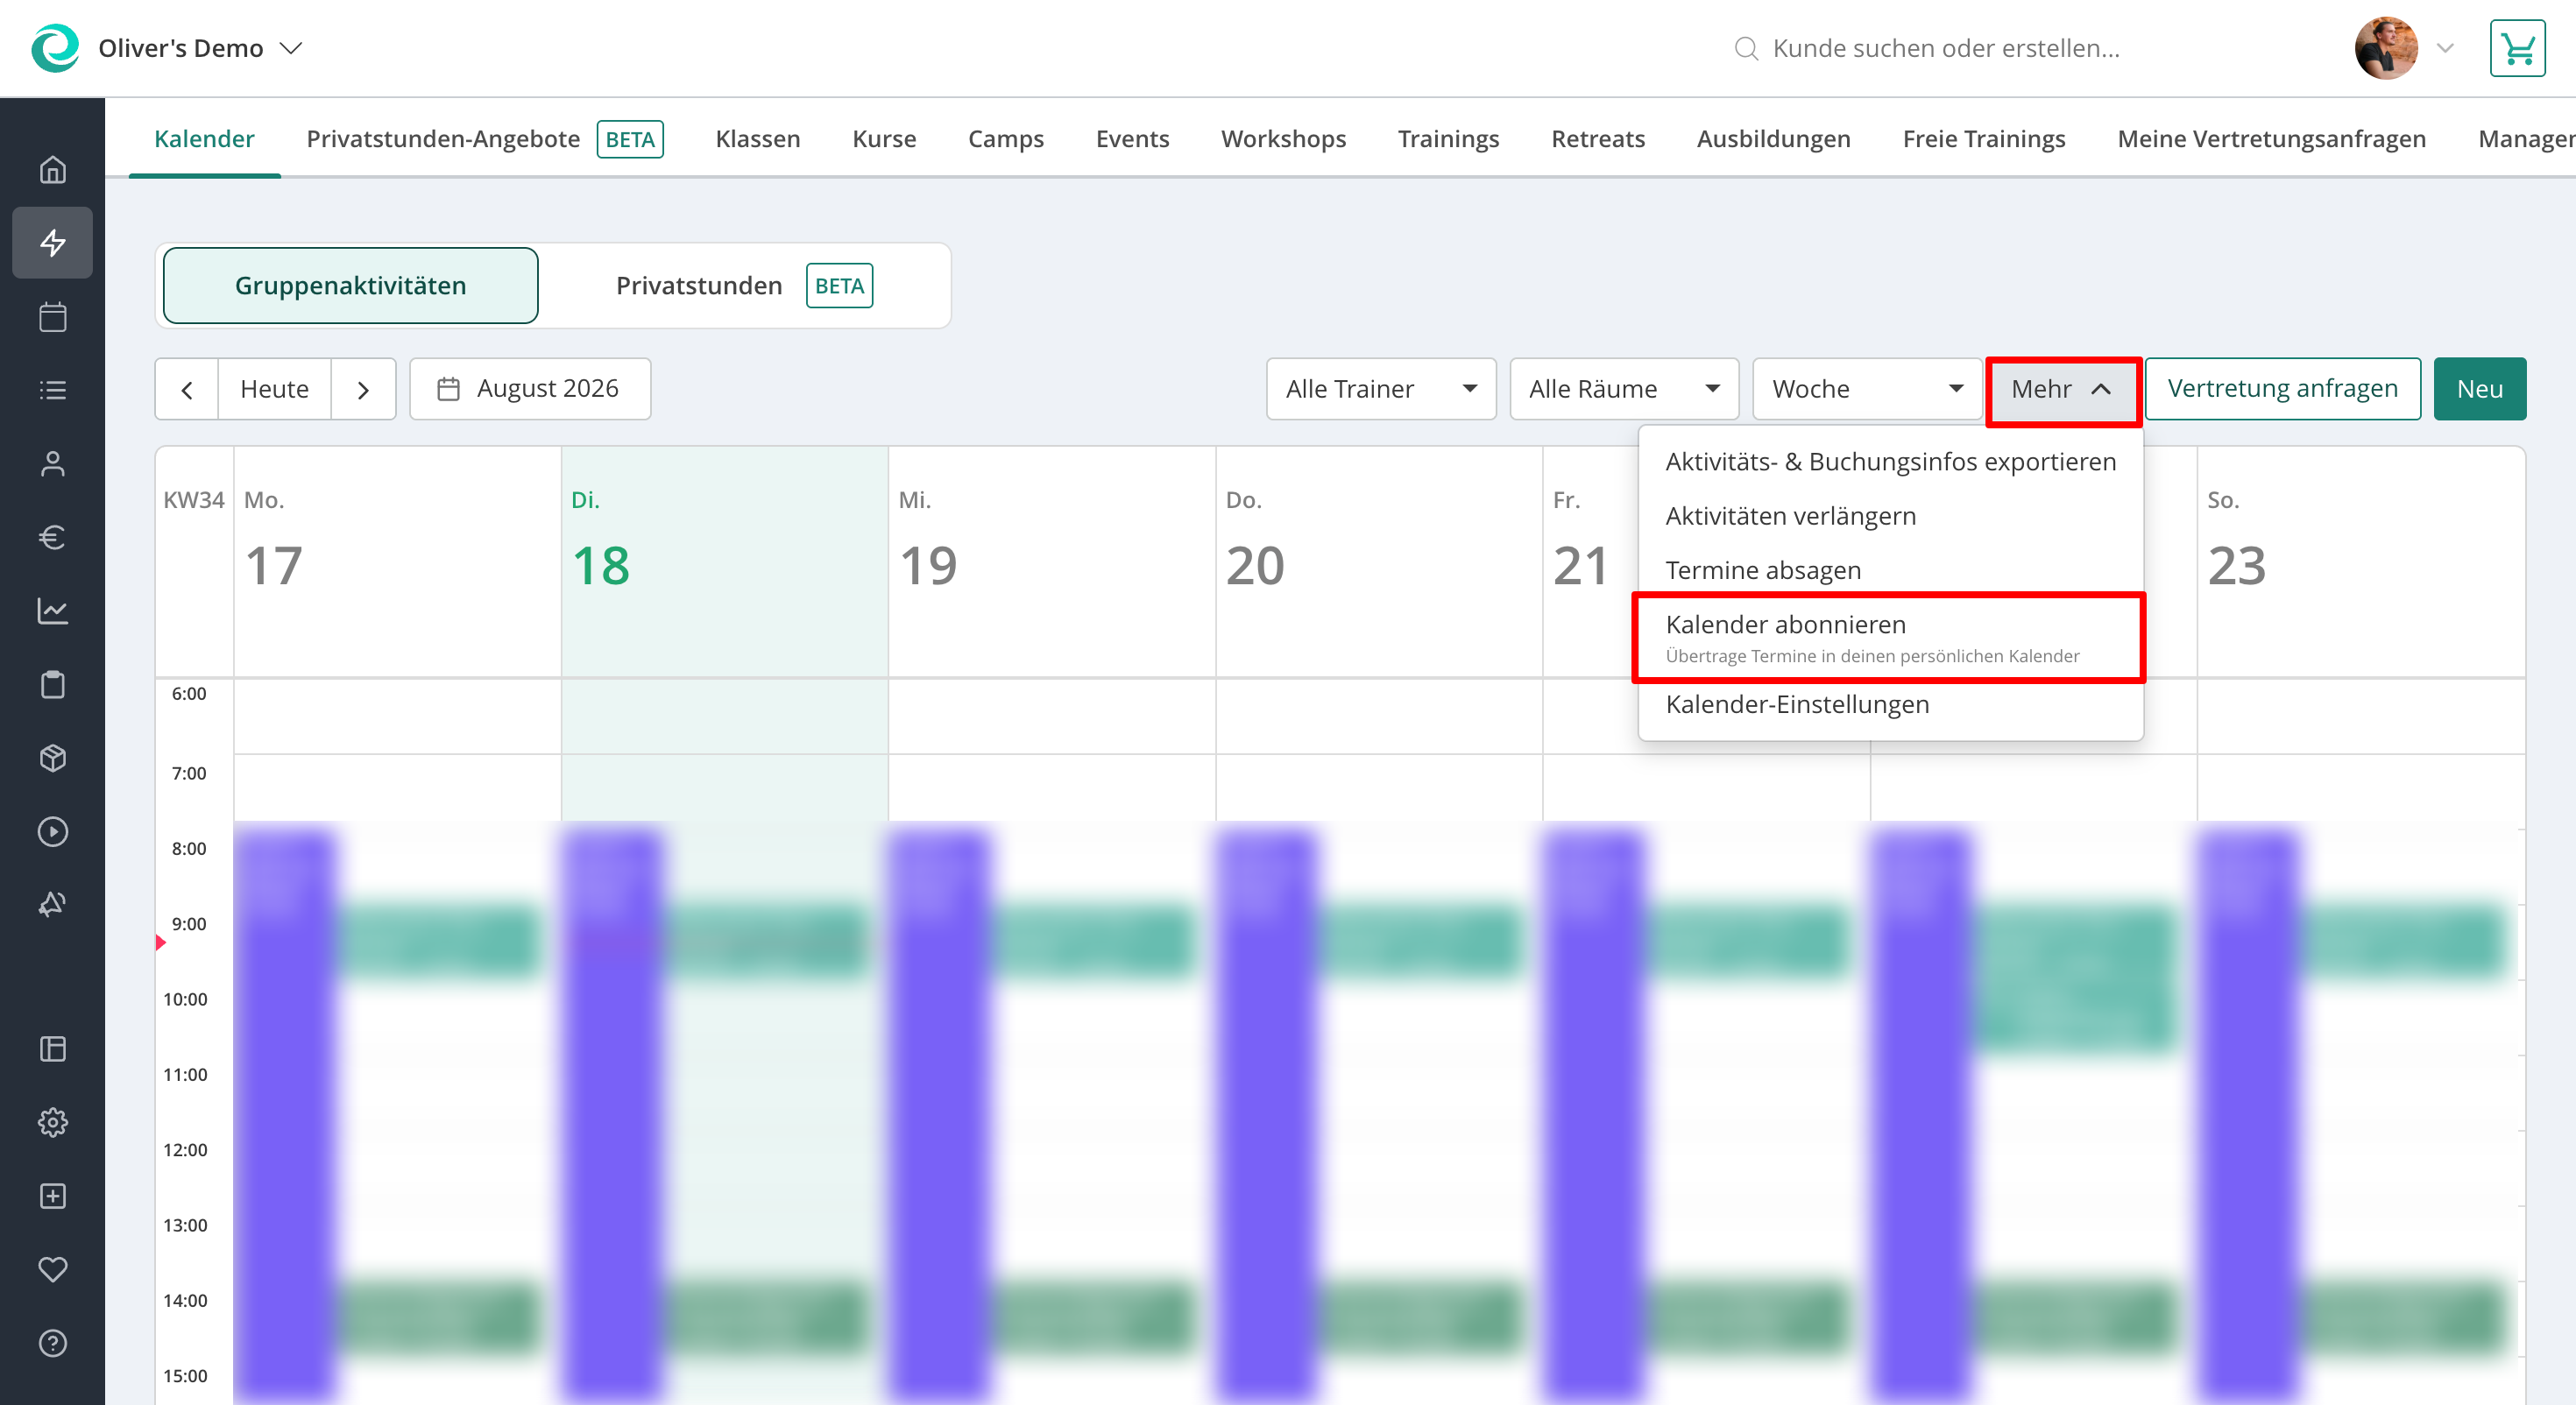Go to next week arrow
The height and width of the screenshot is (1405, 2576).
coord(364,389)
